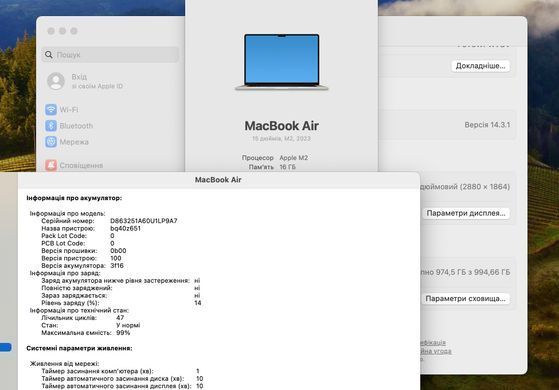
Task: Click the (2880 x 1864) display resolution text
Action: click(x=485, y=186)
